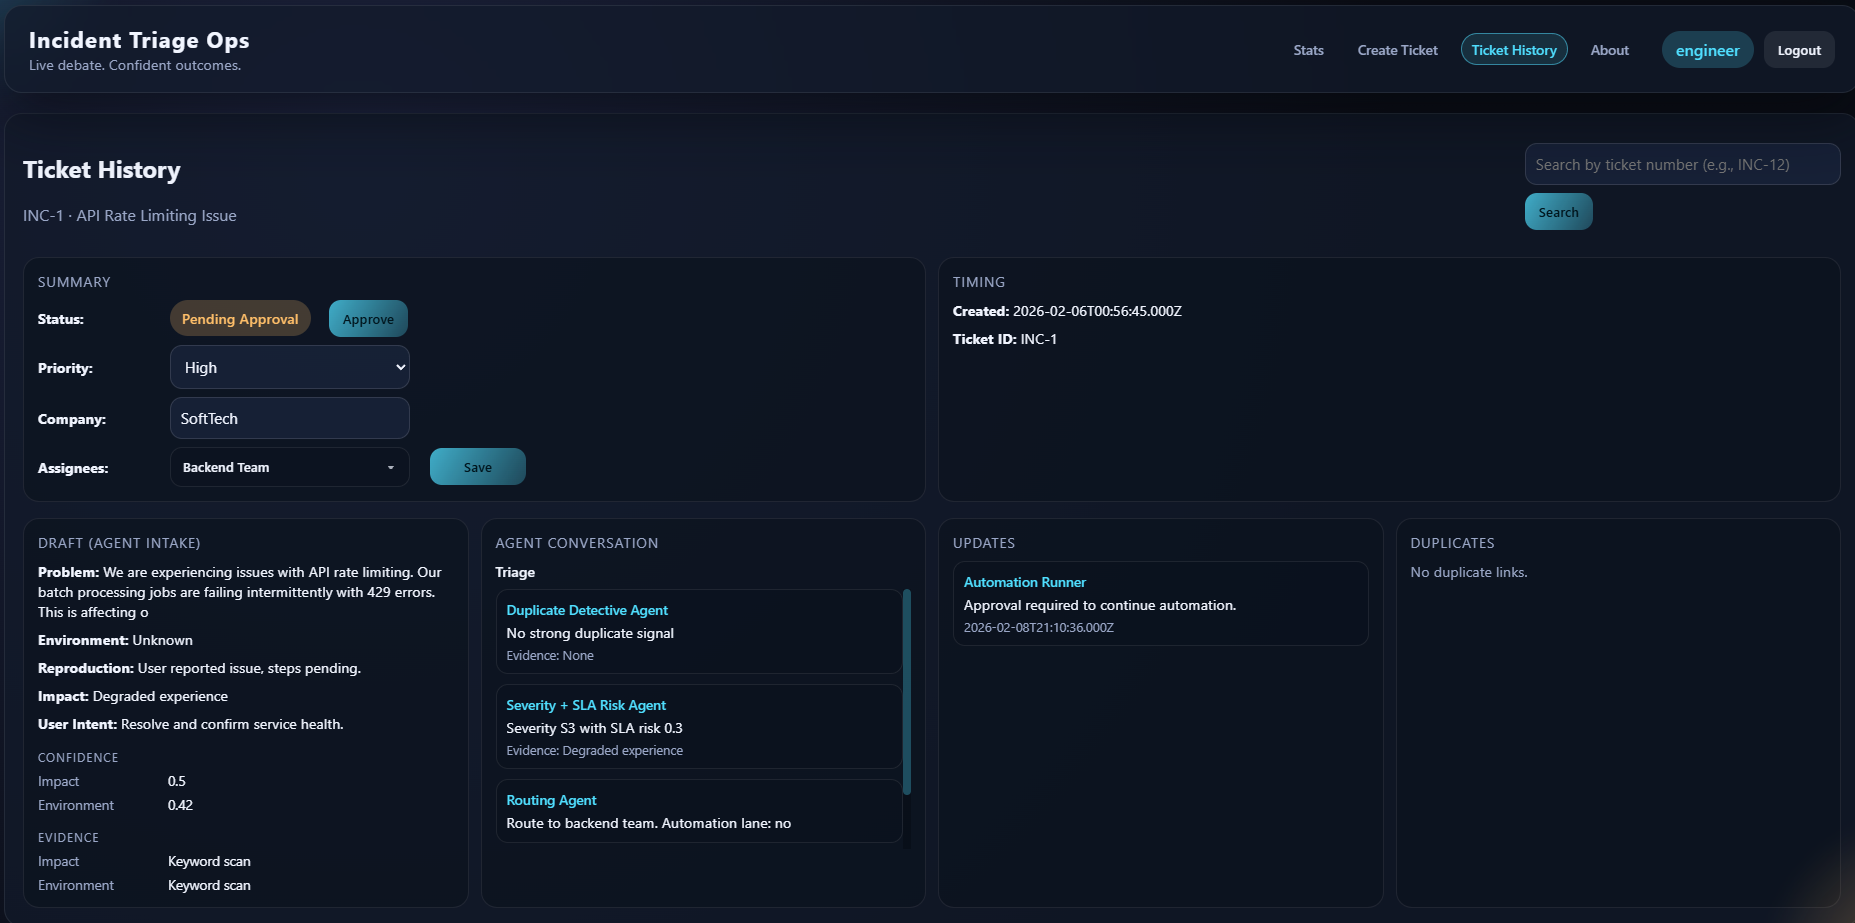Click the 'No duplicate links.' text

[1469, 572]
